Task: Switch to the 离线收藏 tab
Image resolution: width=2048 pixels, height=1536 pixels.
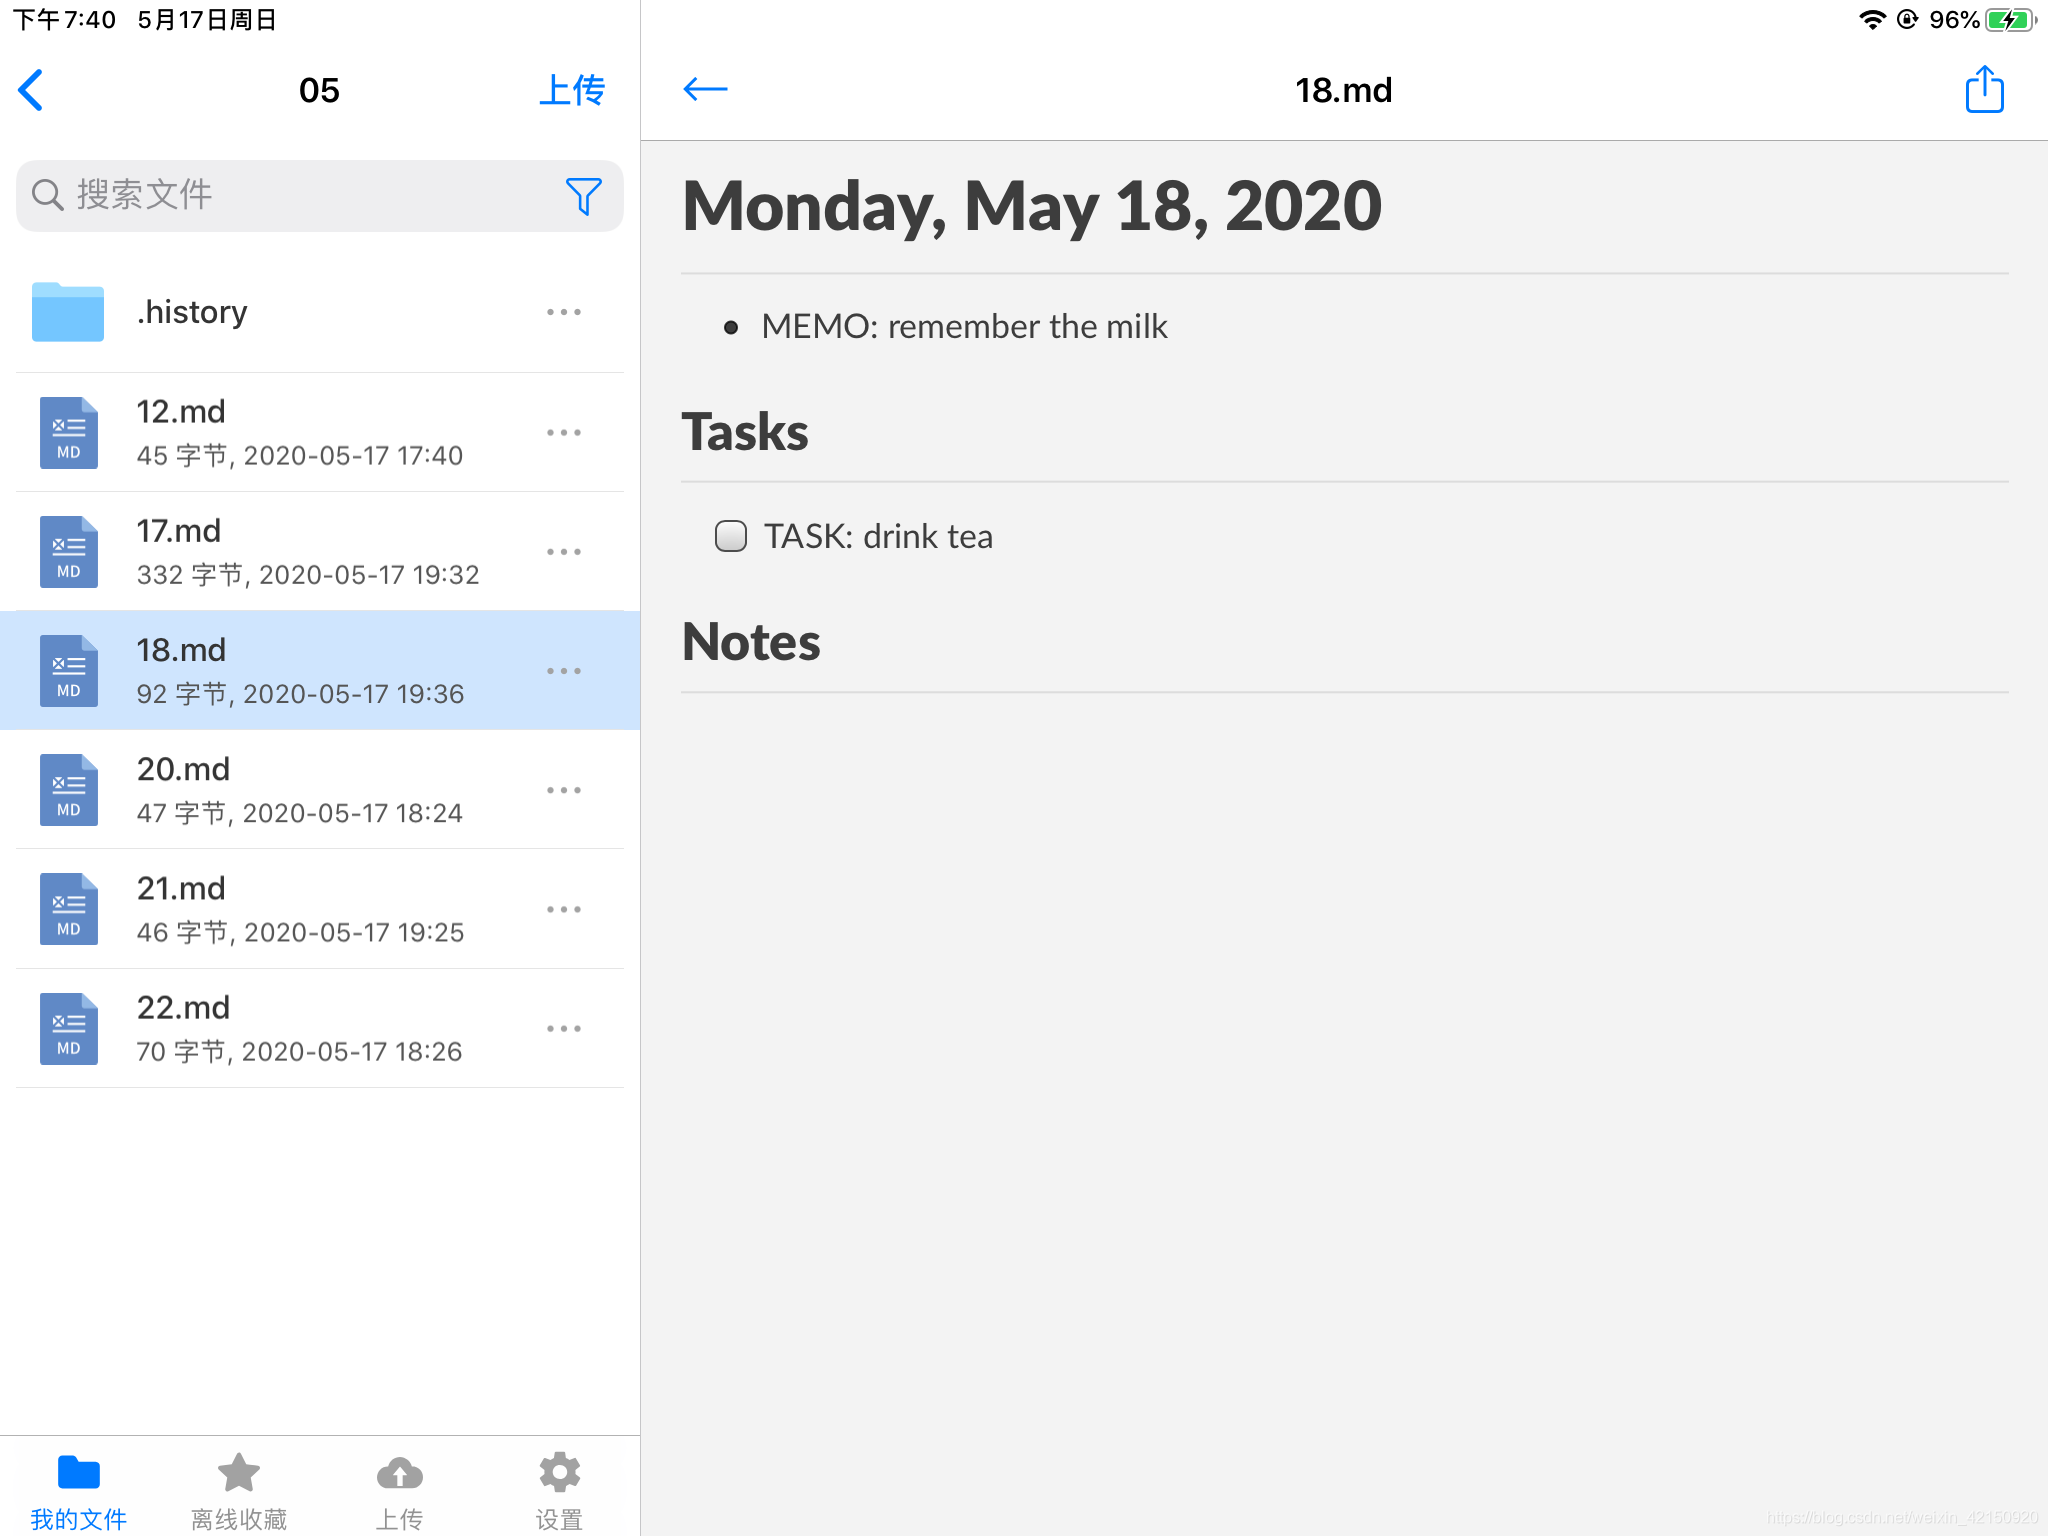Action: (239, 1490)
